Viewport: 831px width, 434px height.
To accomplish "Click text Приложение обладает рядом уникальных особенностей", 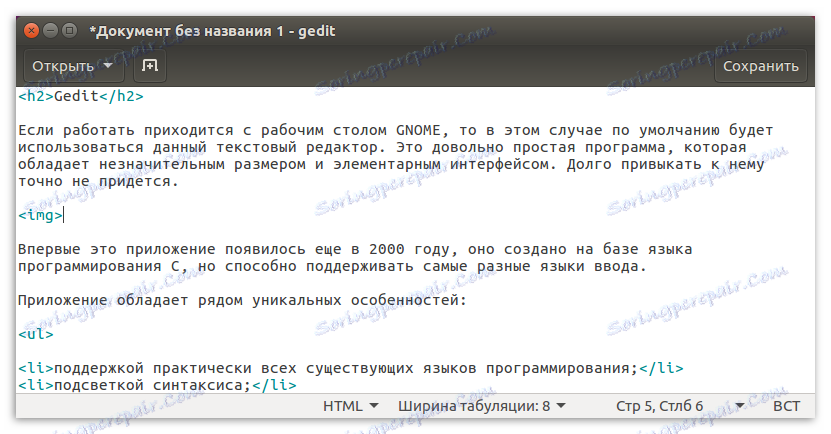I will tap(242, 300).
